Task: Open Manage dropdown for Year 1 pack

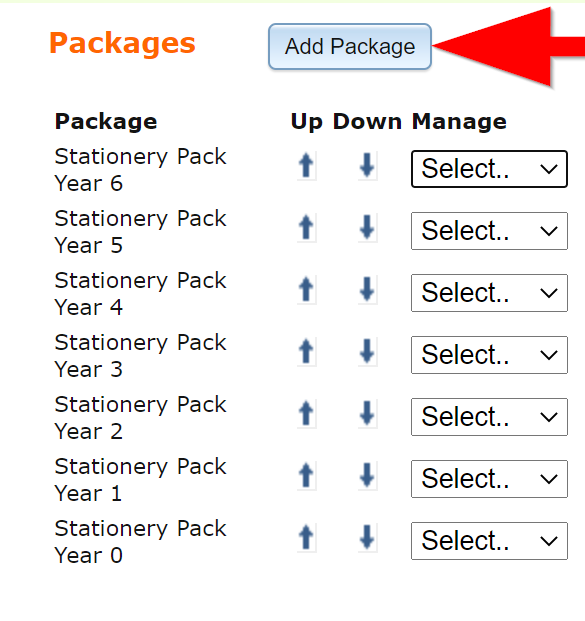Action: [x=490, y=479]
